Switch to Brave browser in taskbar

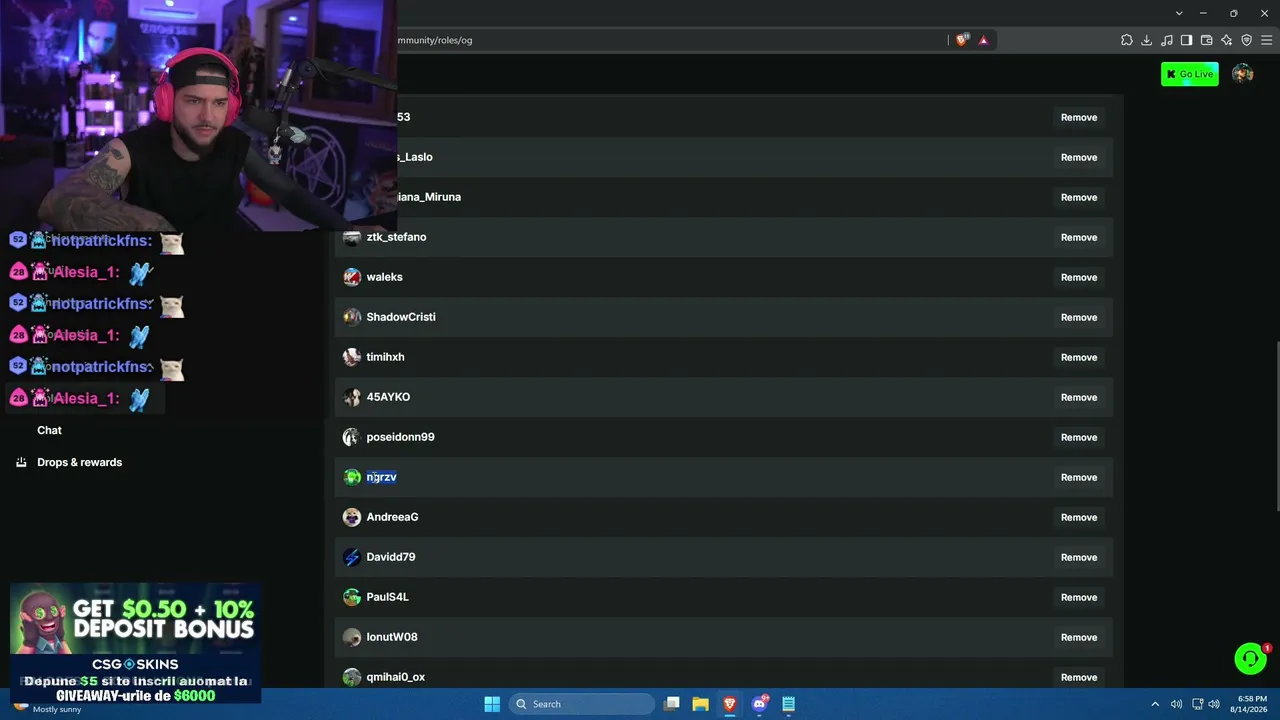[730, 704]
